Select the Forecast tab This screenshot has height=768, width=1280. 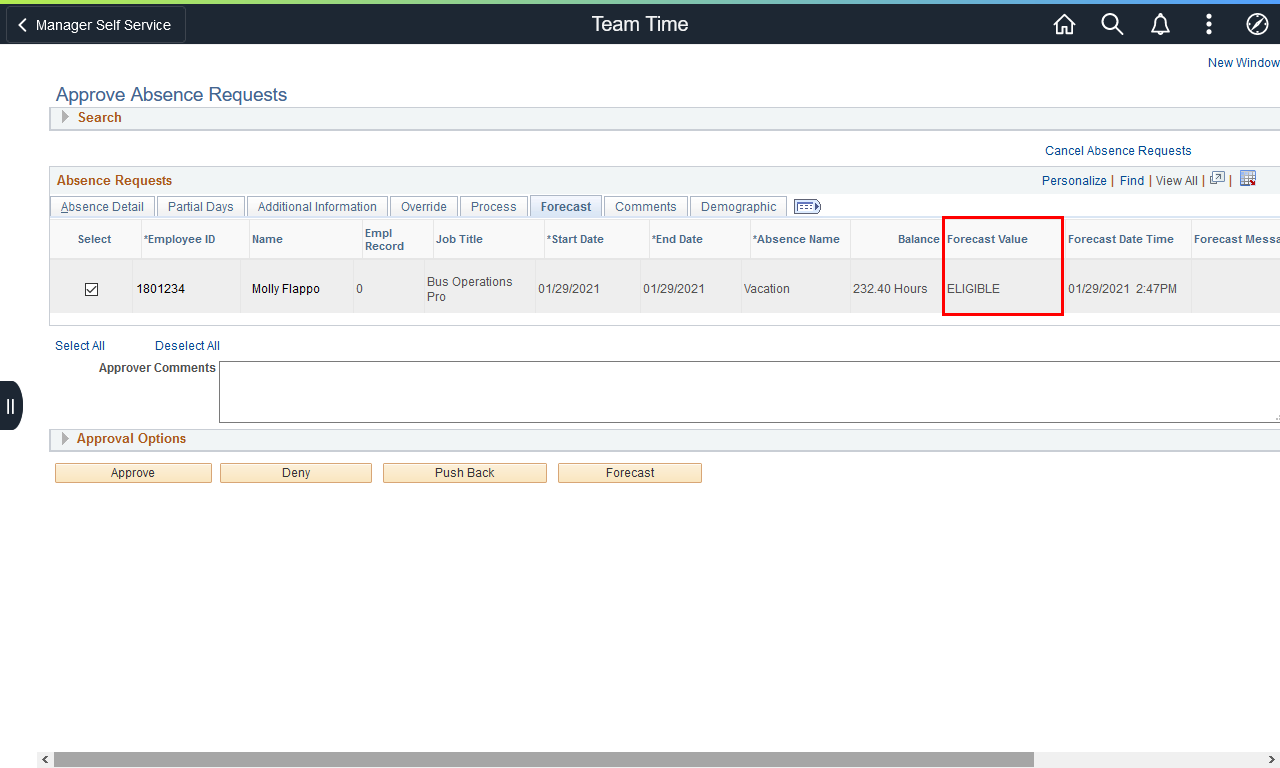(x=566, y=207)
